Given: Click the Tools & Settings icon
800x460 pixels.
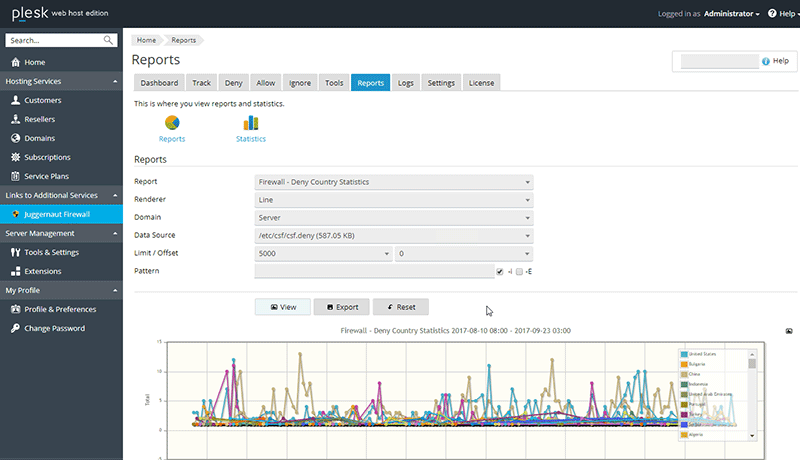Looking at the screenshot, I should point(15,252).
